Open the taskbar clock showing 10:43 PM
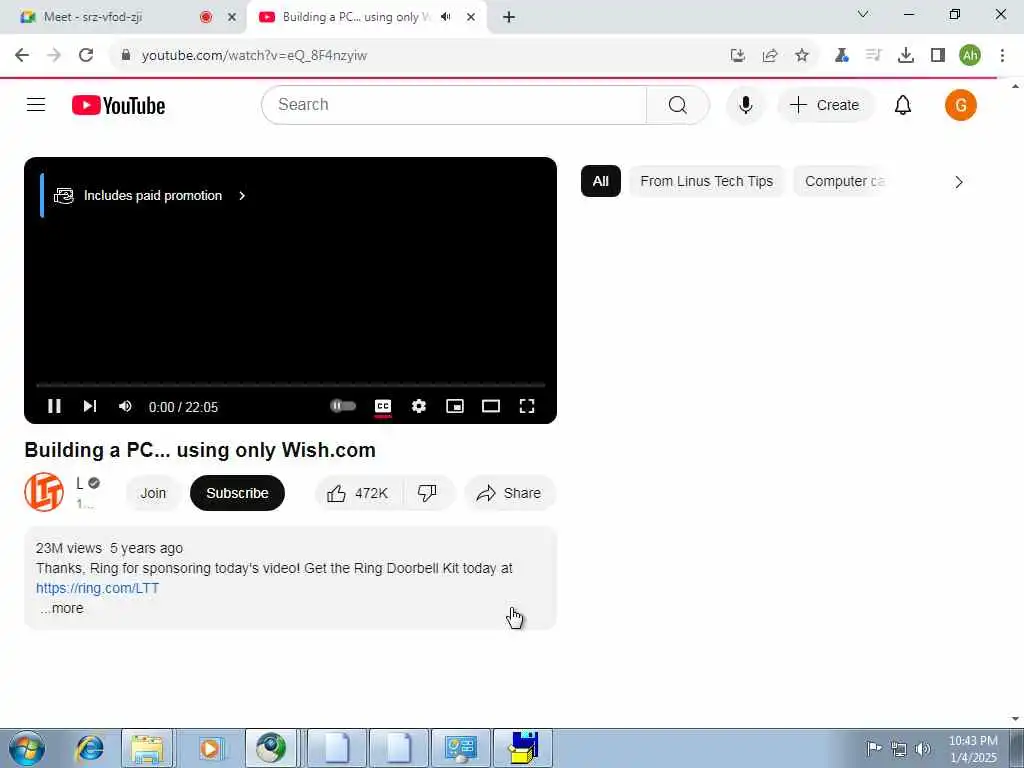This screenshot has width=1024, height=768. pyautogui.click(x=973, y=748)
